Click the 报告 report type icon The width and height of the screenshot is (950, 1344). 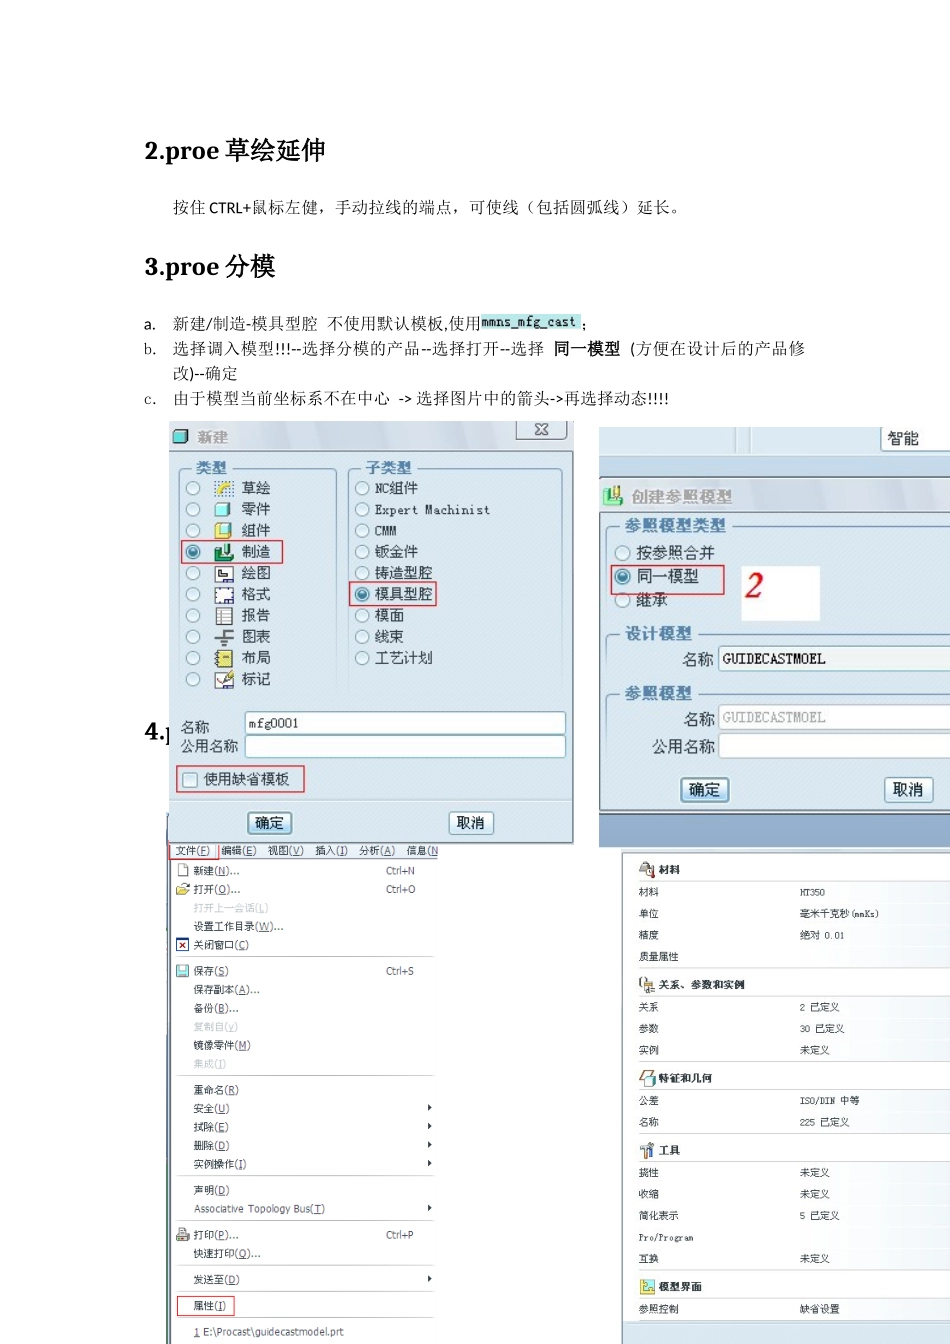pyautogui.click(x=224, y=615)
